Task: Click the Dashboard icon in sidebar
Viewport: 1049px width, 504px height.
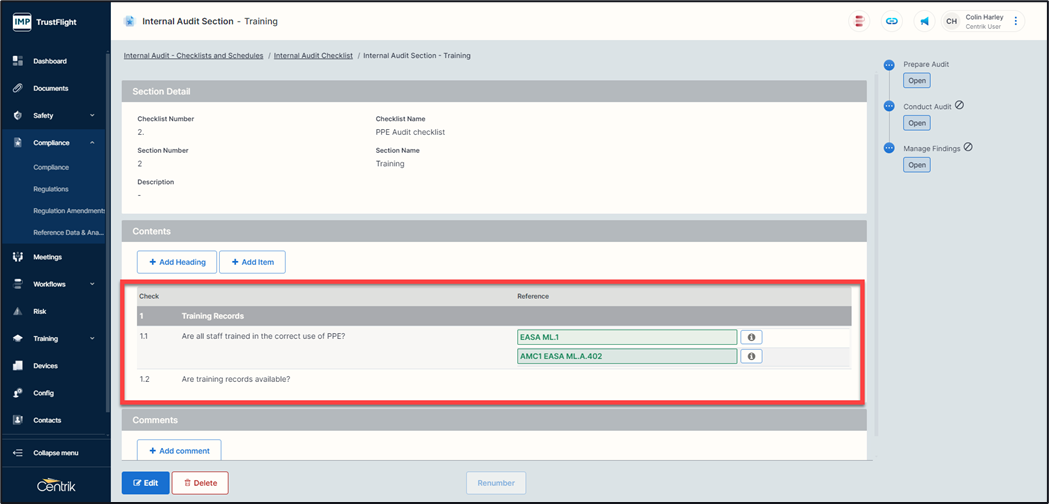Action: [18, 61]
